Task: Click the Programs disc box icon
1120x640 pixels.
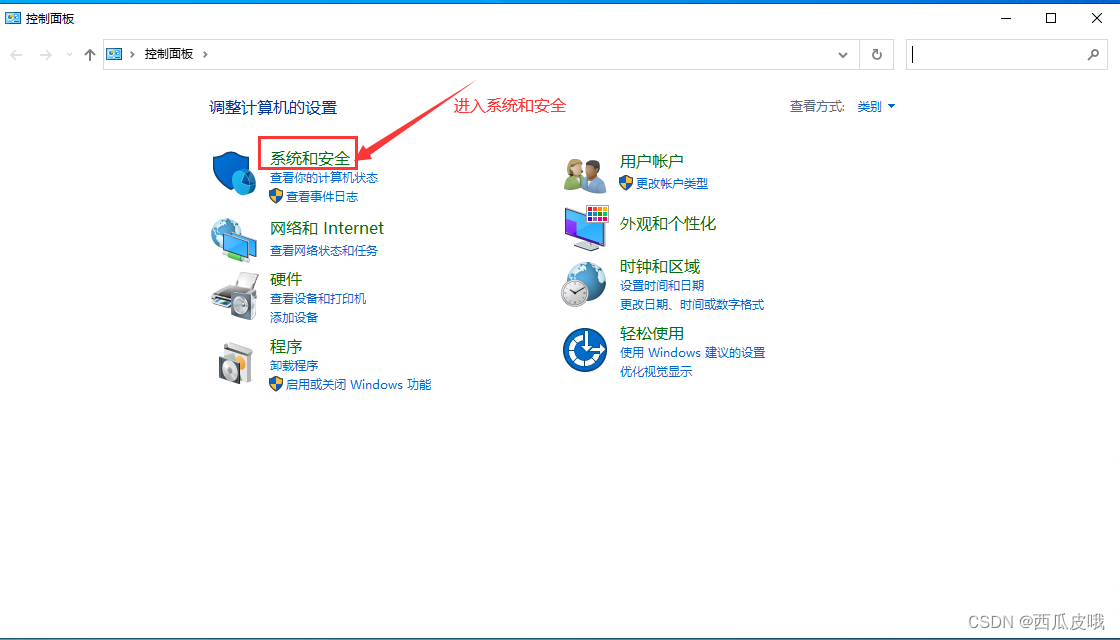Action: [x=236, y=363]
